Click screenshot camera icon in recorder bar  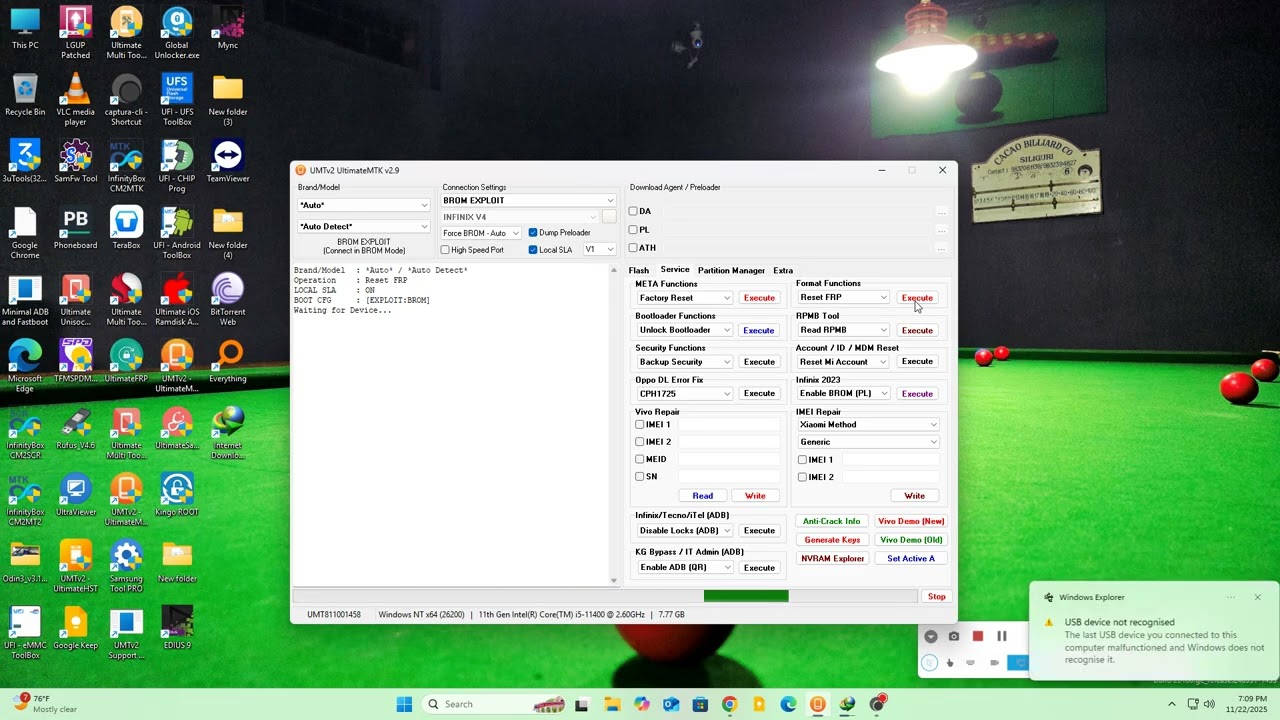pos(954,636)
